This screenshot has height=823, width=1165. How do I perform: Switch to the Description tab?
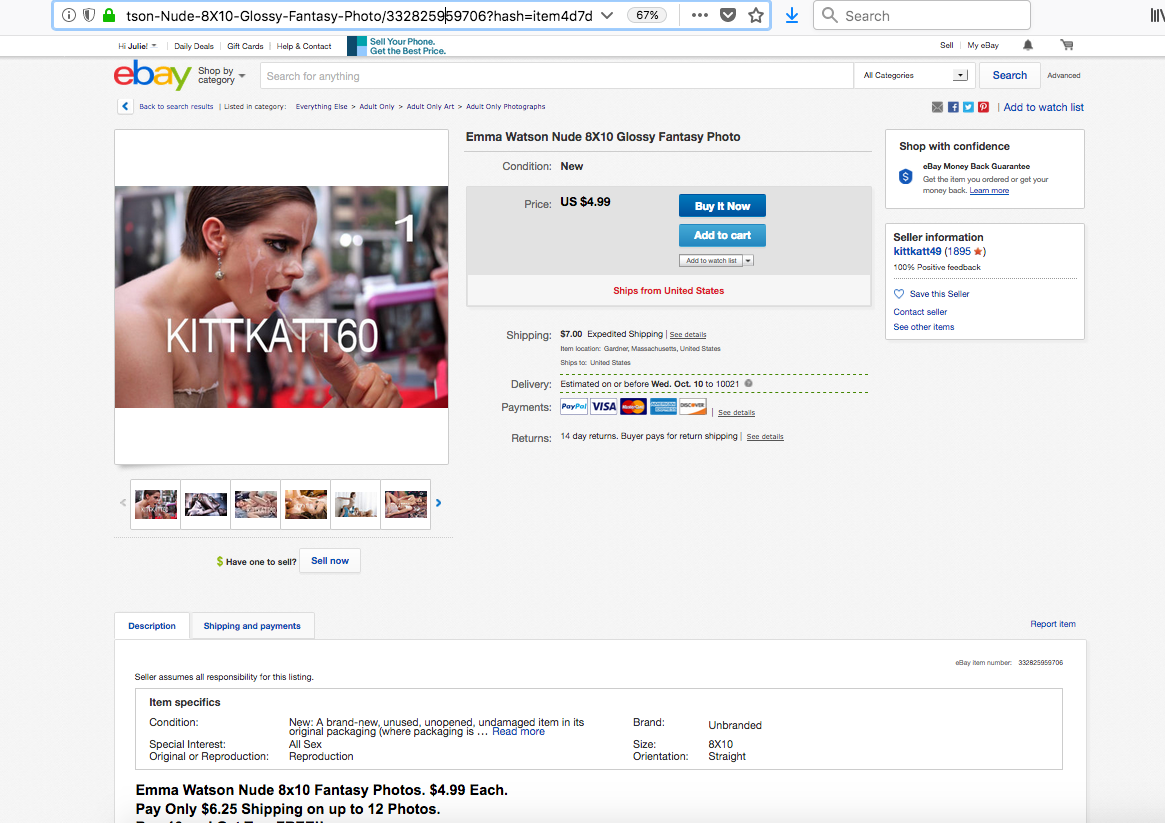(x=152, y=625)
